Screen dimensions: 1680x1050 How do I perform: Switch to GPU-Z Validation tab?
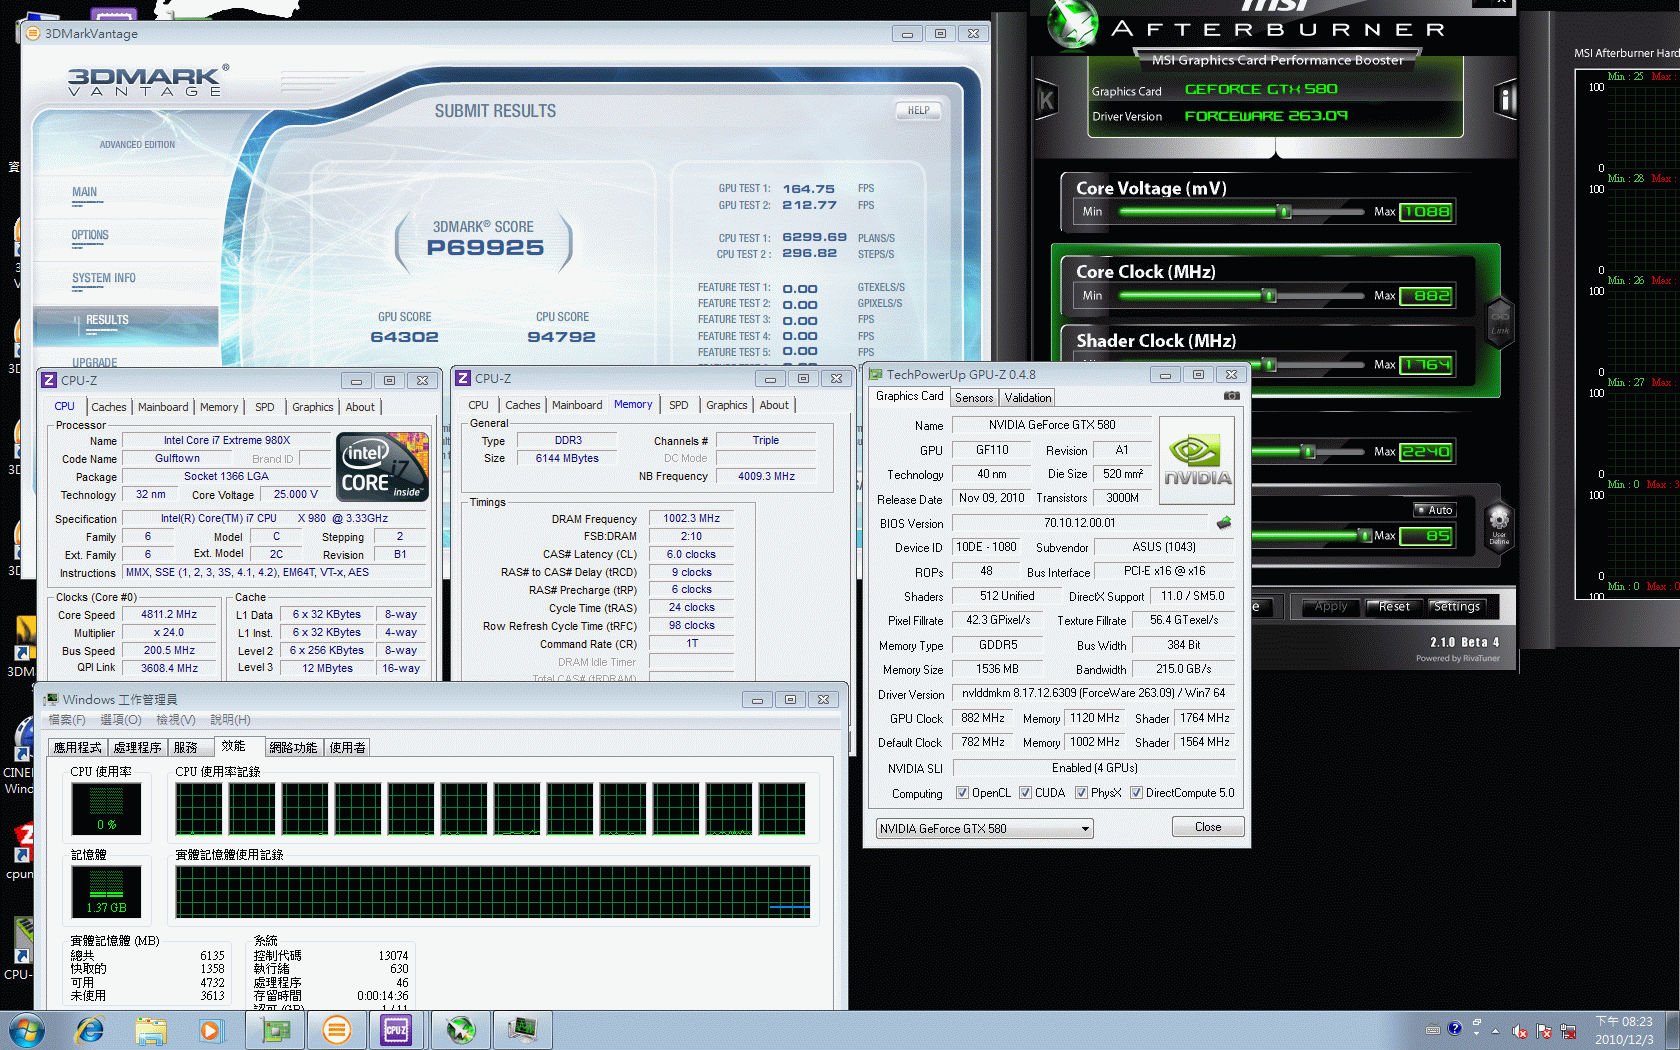(x=1028, y=398)
